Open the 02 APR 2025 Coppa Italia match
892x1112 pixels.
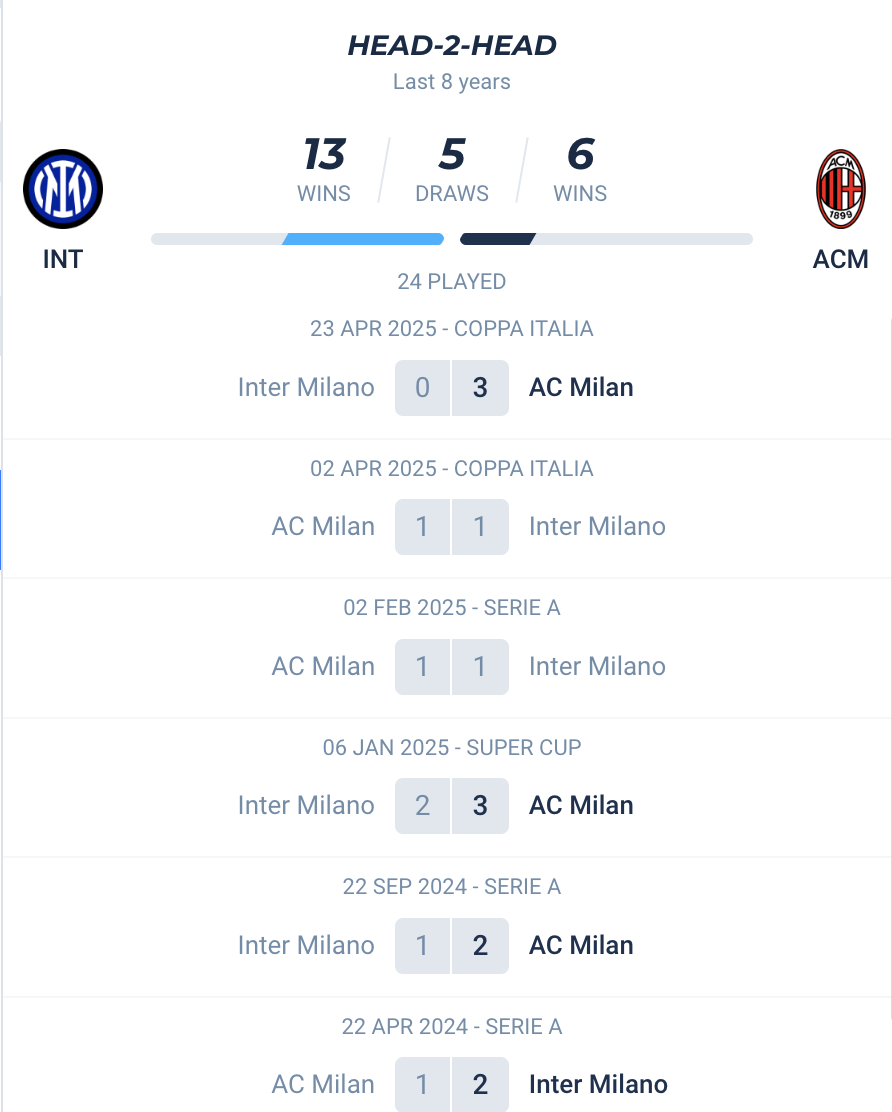click(447, 509)
